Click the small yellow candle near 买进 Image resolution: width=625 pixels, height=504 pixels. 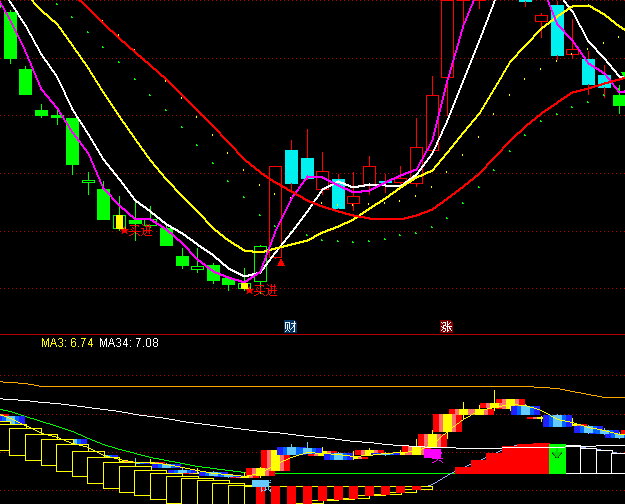click(119, 222)
